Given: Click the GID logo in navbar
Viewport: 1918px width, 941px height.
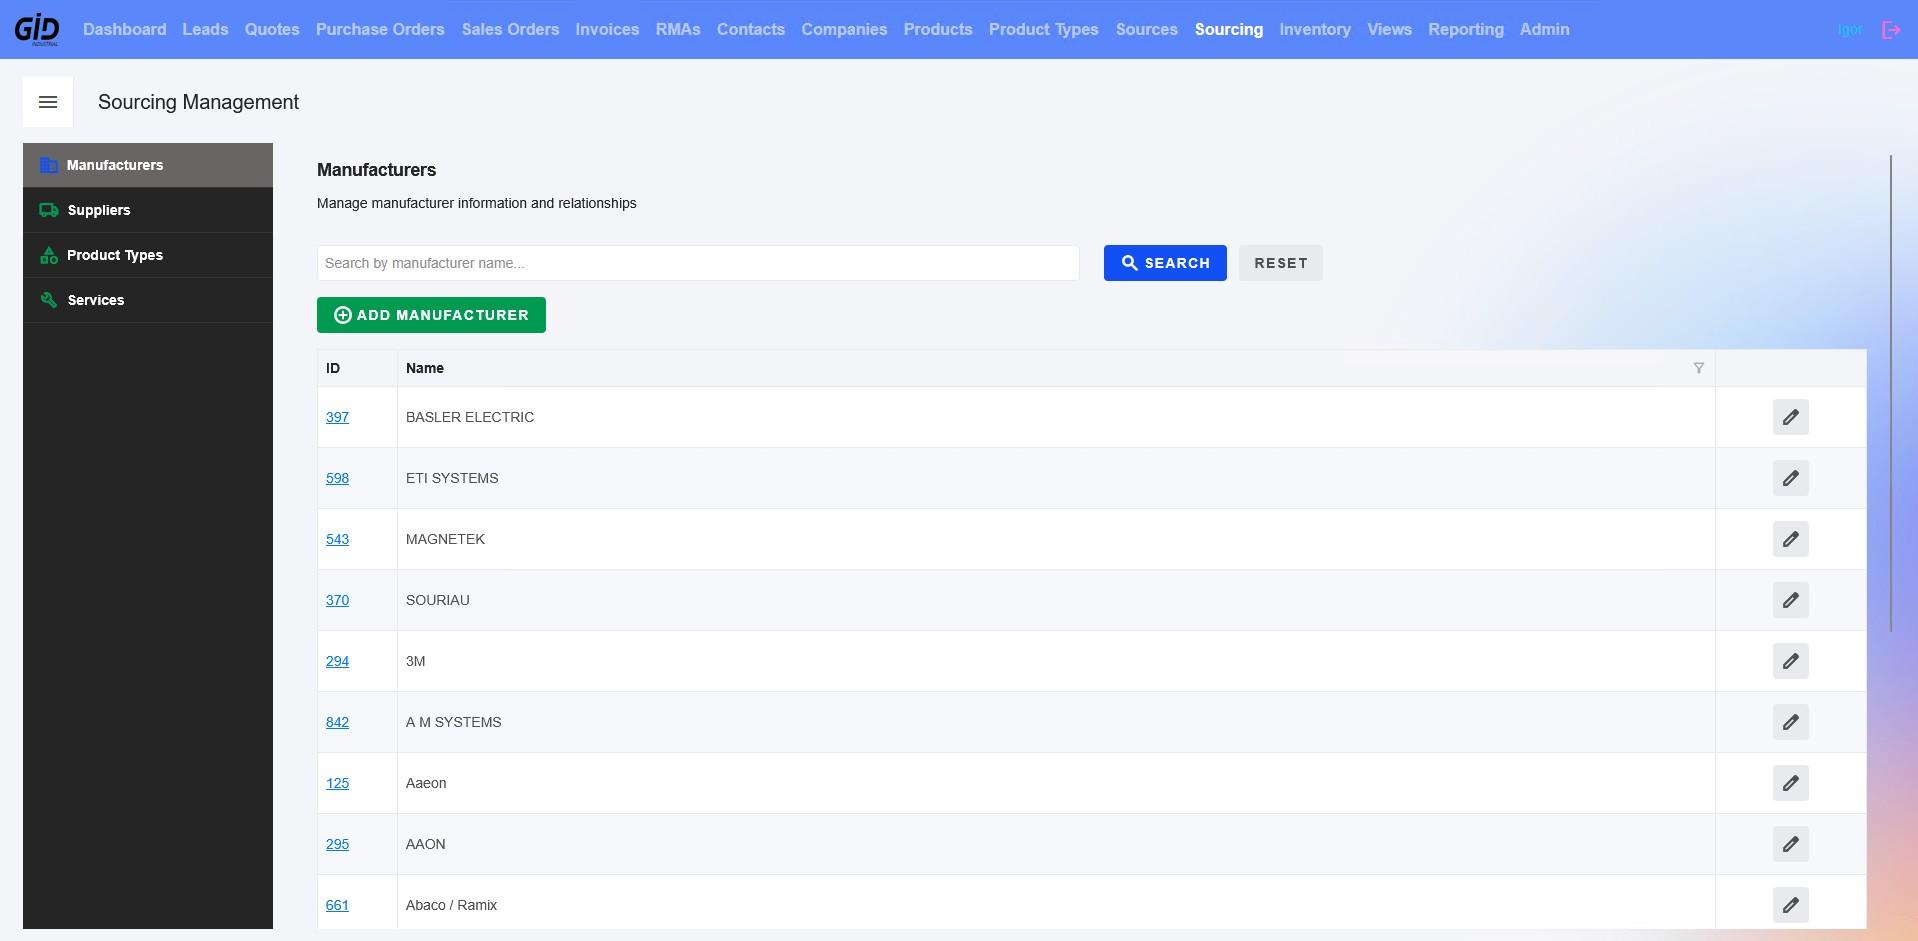Looking at the screenshot, I should [37, 29].
